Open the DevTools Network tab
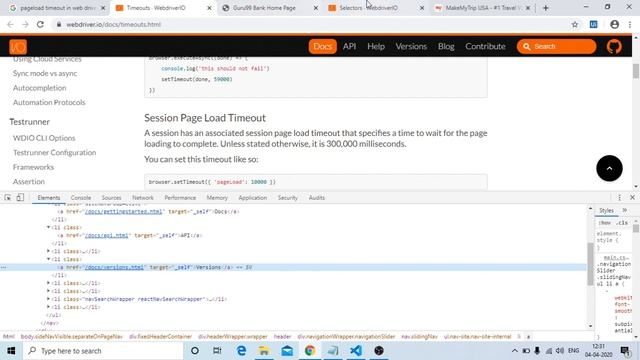The image size is (640, 360). point(143,198)
